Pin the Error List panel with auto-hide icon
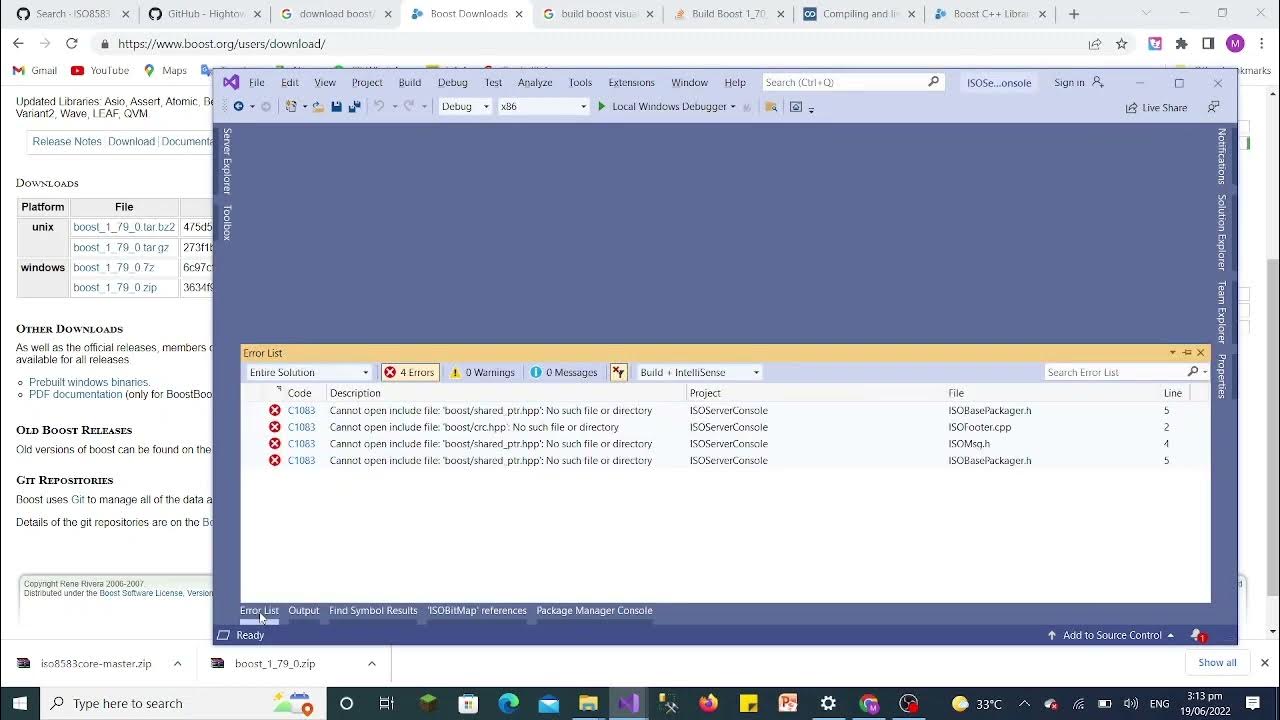 coord(1187,352)
